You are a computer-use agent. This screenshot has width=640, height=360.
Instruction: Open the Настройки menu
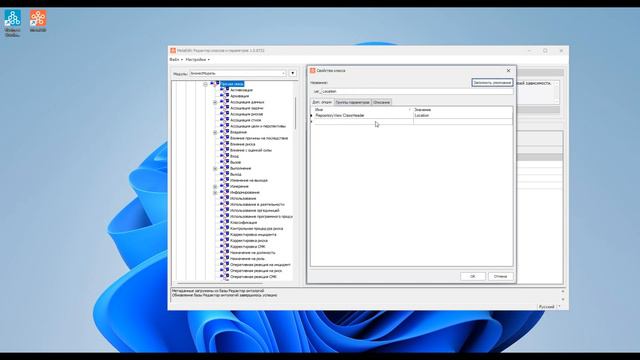pos(198,60)
